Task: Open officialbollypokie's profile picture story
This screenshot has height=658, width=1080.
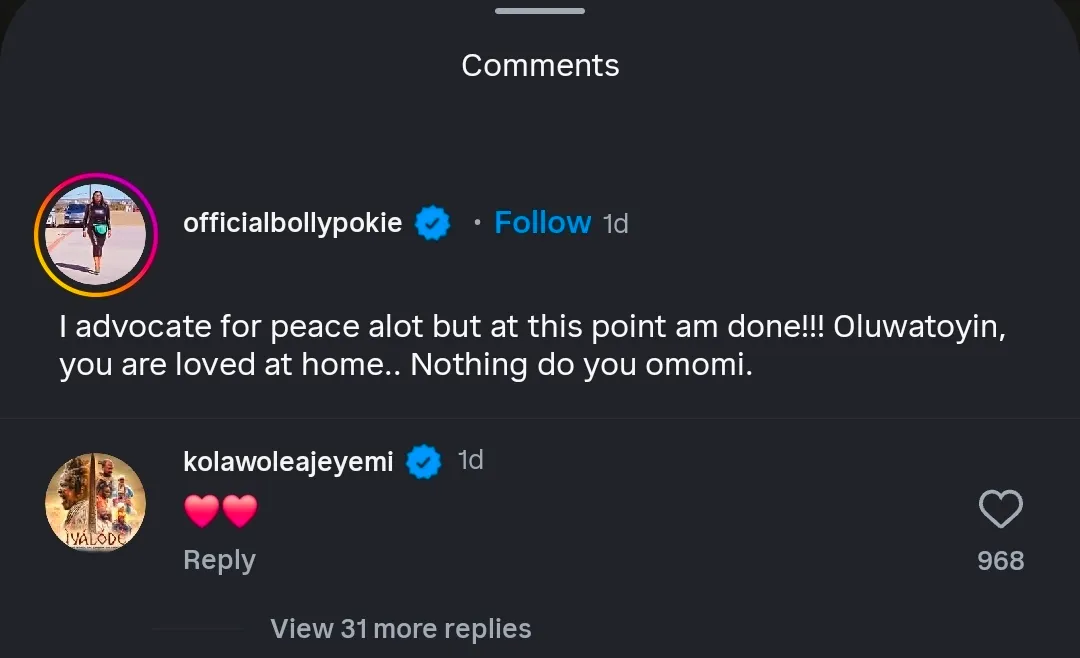Action: (96, 235)
